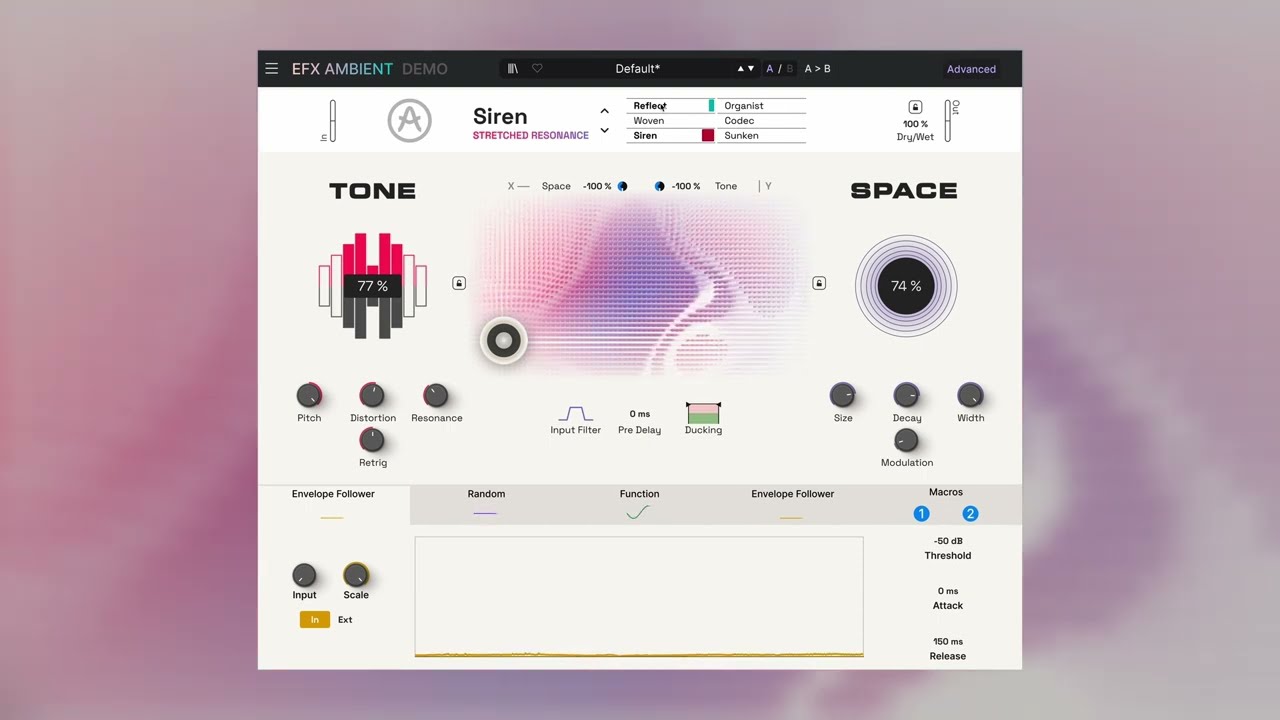This screenshot has height=720, width=1280.
Task: Click the Pitch knob
Action: click(309, 396)
